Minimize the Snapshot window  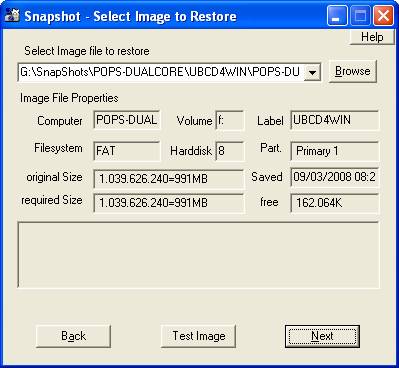337,16
